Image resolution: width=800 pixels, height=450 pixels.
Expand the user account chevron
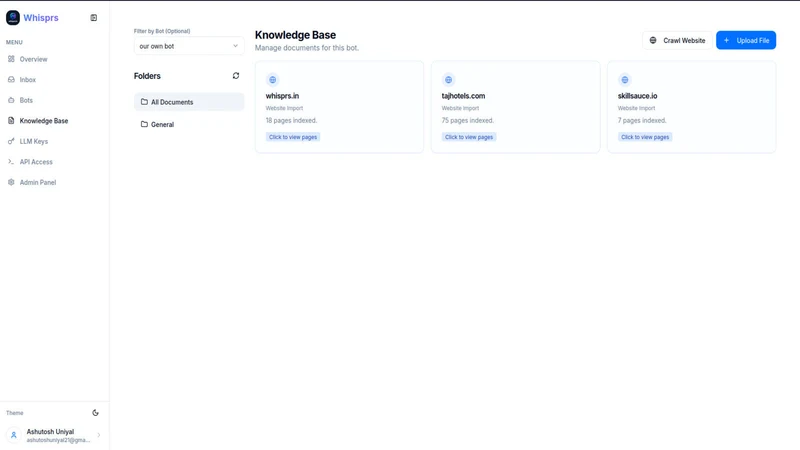coord(98,435)
